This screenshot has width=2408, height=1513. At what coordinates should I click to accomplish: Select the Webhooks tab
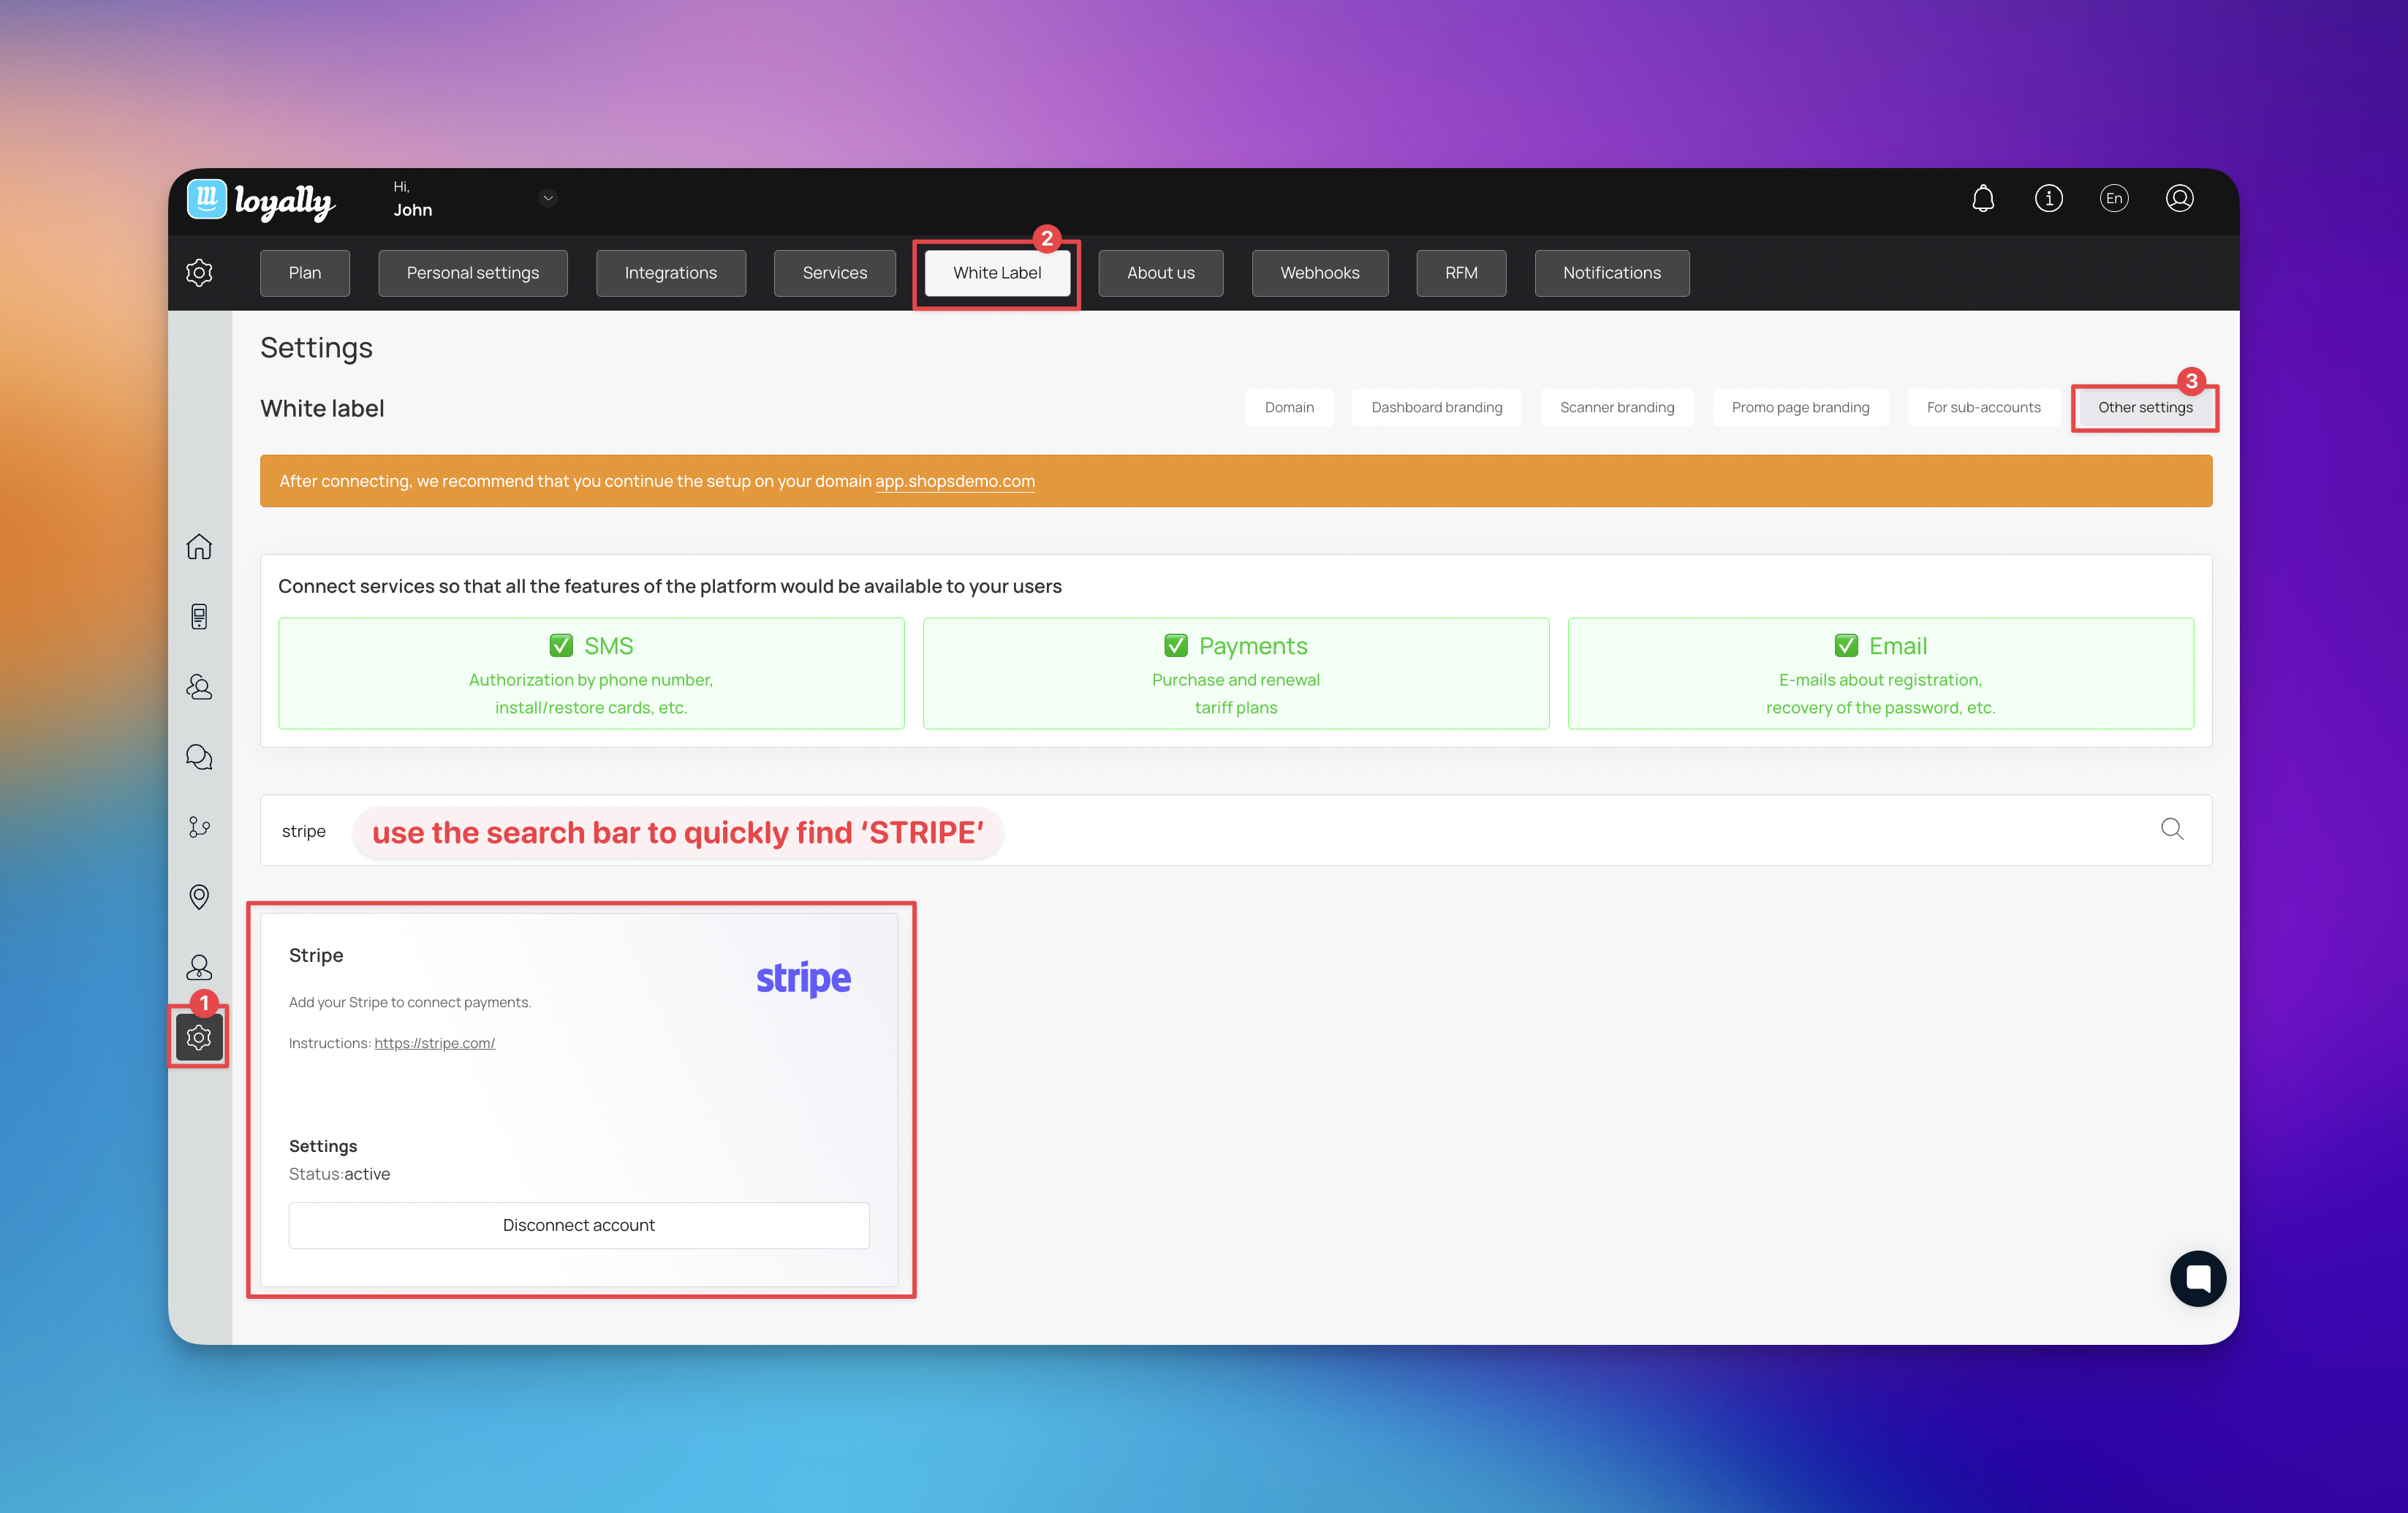(1319, 273)
